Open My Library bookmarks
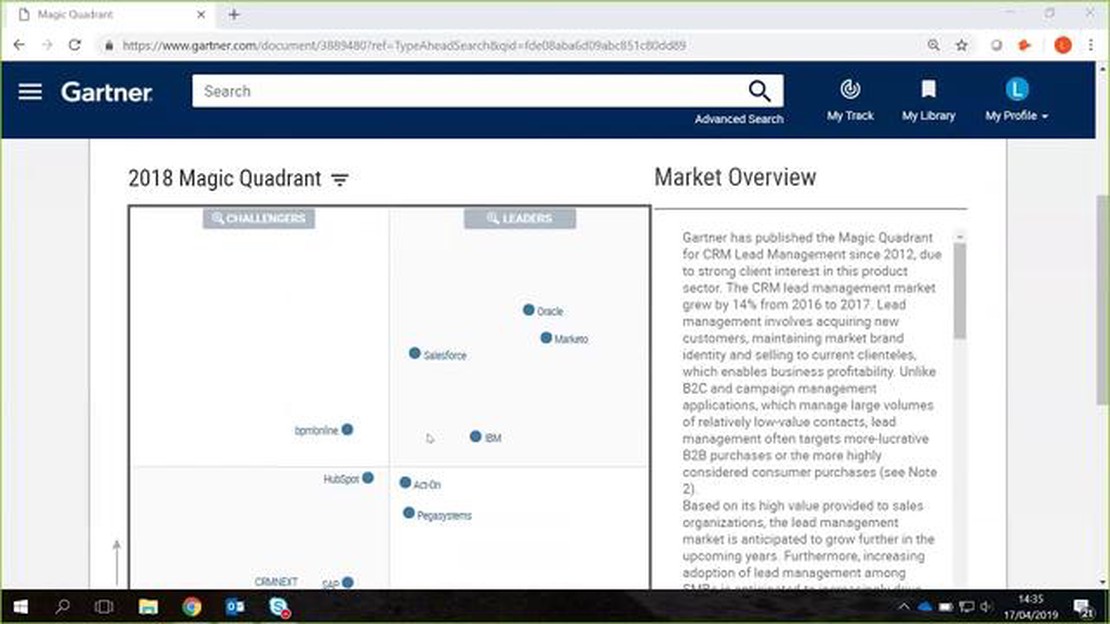Screen dimensions: 1110x624 928,88
